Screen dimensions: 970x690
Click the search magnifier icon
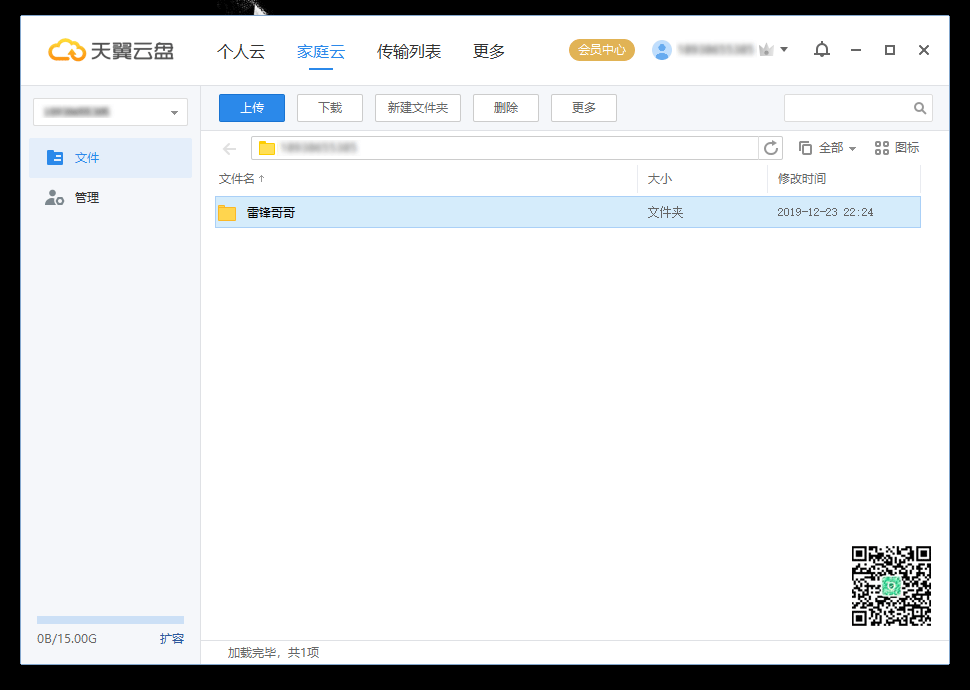pyautogui.click(x=920, y=108)
